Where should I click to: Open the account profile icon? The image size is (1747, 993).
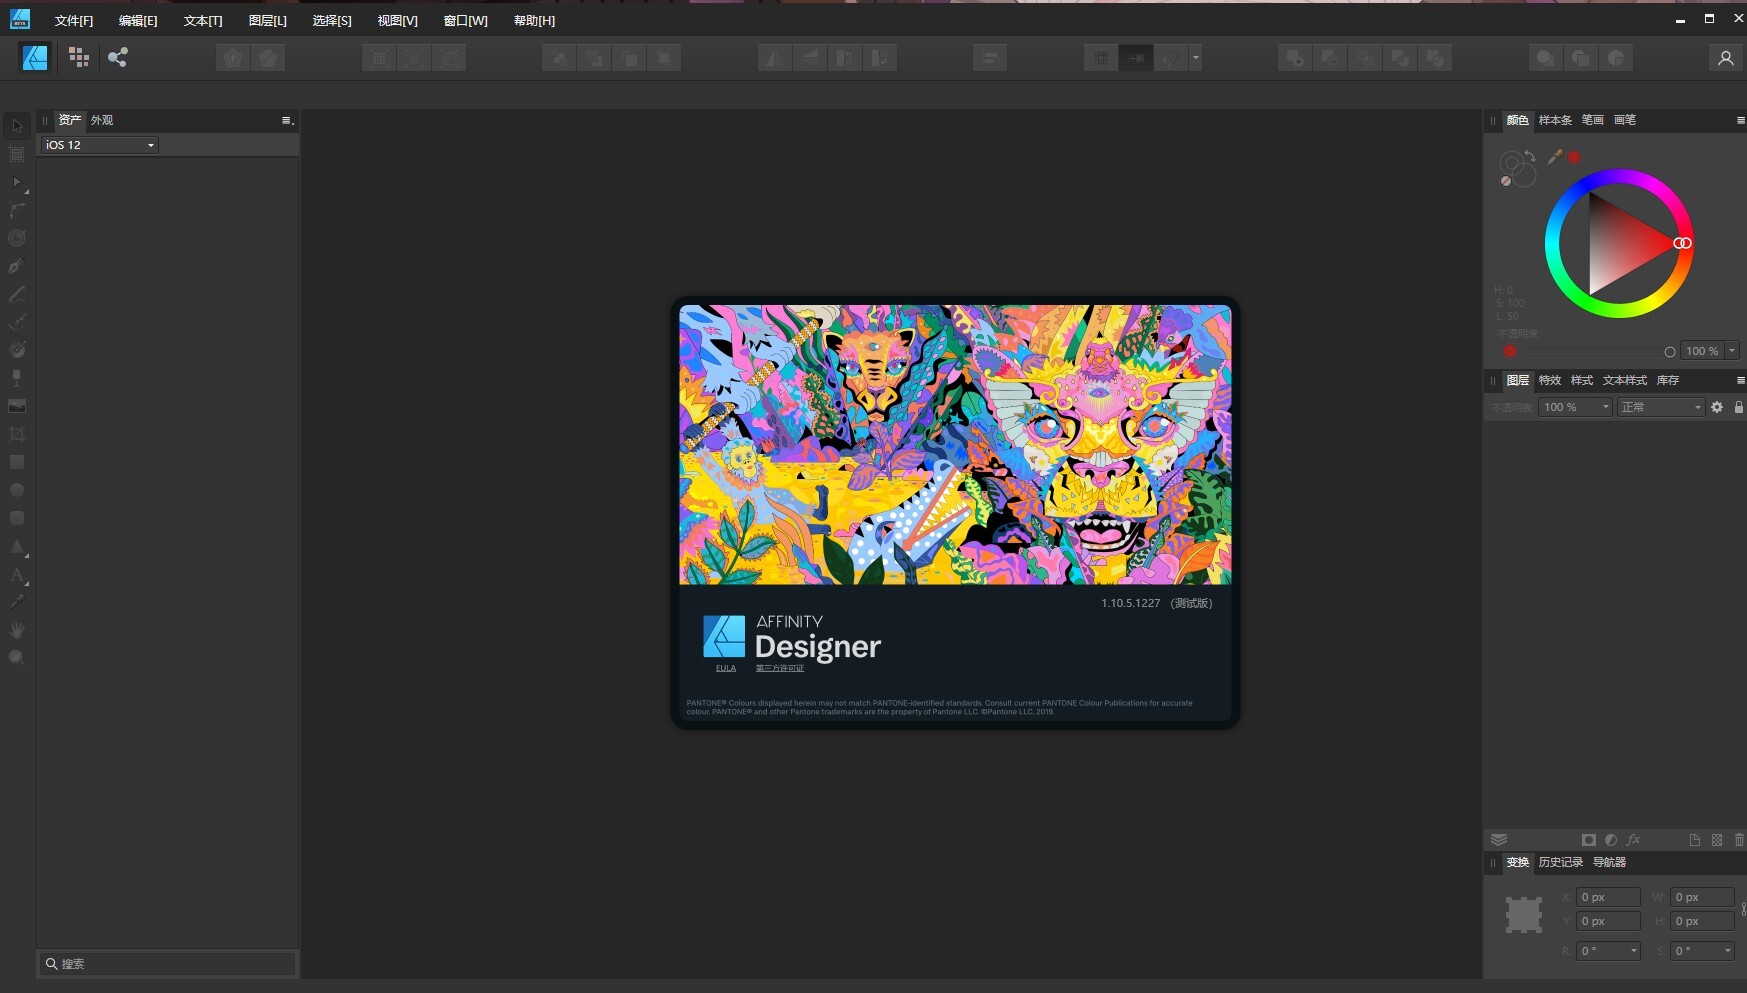point(1725,58)
